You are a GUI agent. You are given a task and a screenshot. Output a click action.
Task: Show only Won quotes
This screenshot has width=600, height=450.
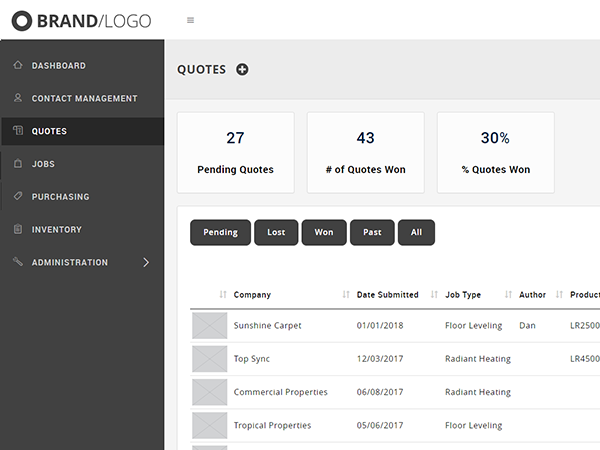coord(324,232)
